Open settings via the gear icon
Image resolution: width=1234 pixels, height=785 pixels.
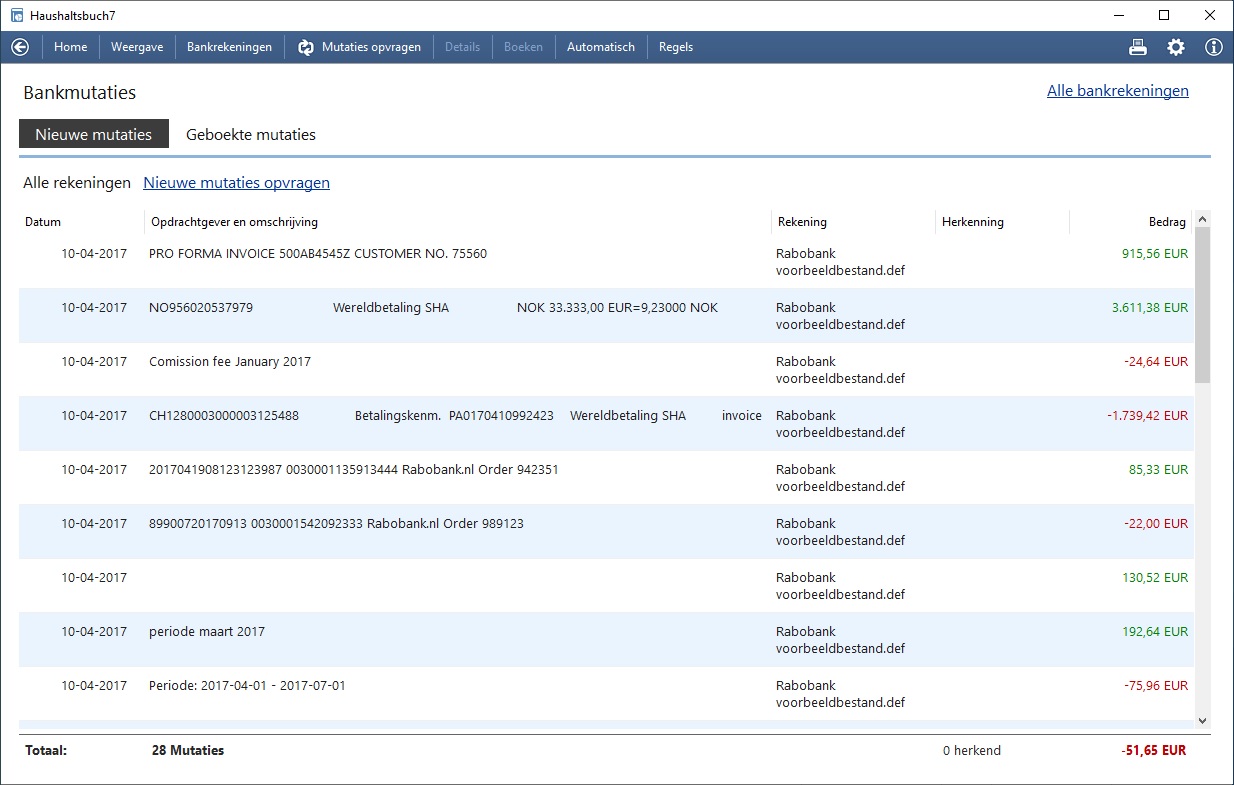[x=1176, y=47]
